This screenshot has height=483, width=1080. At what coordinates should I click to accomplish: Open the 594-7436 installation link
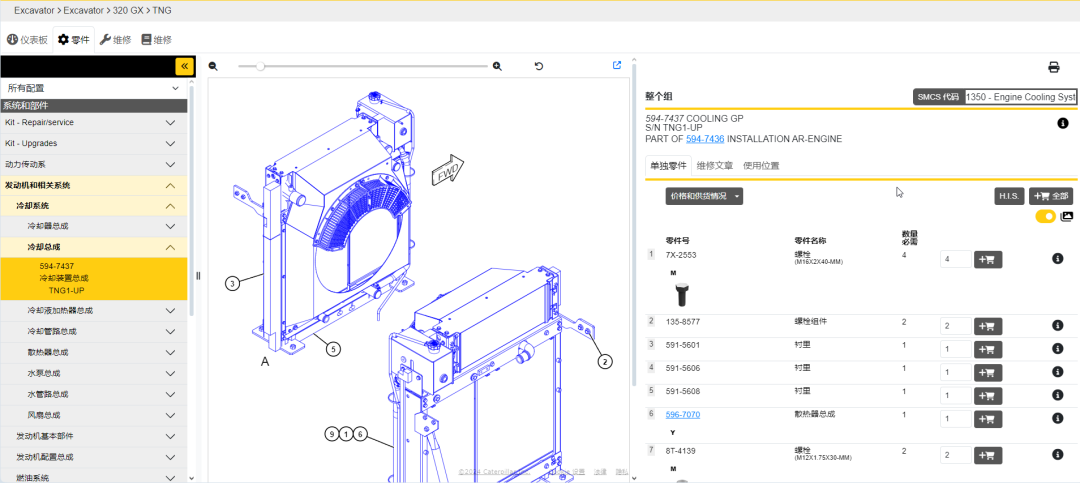pos(705,139)
